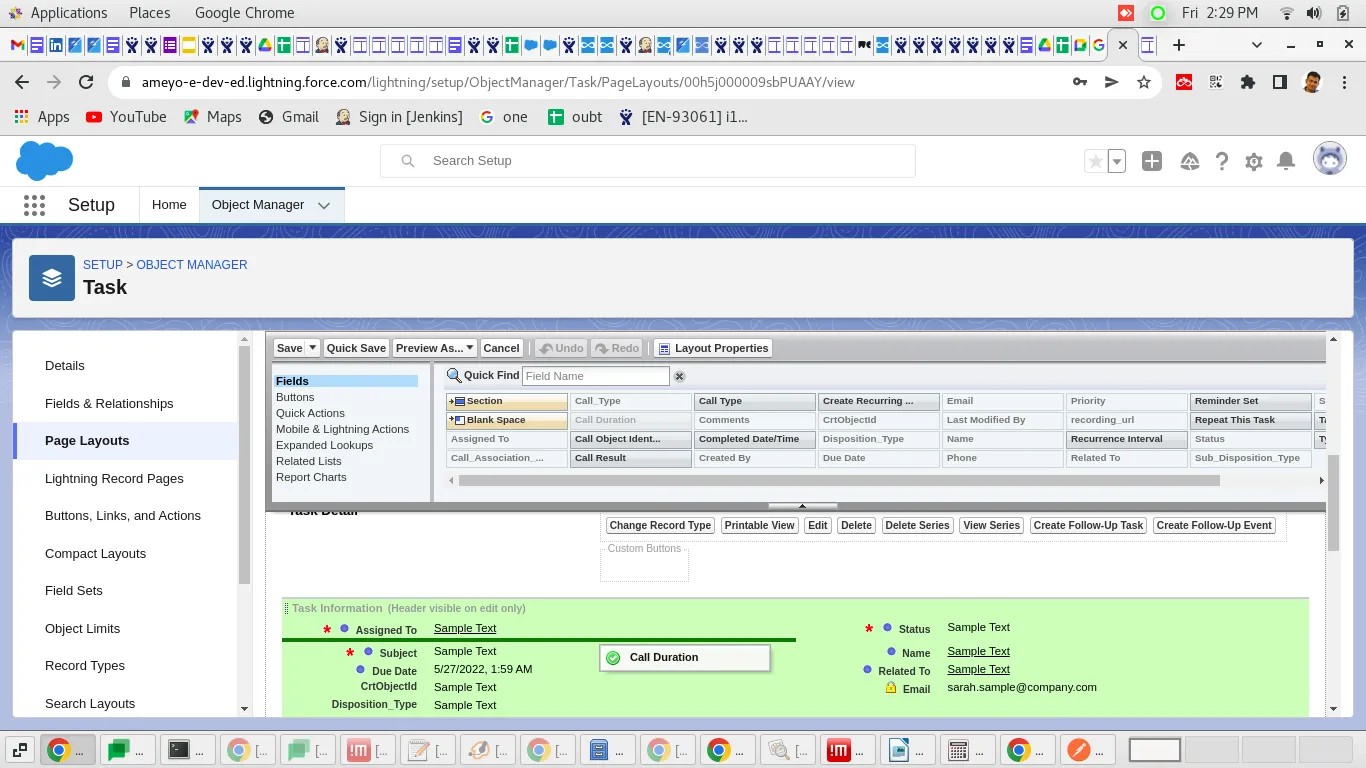Screen dimensions: 1366x768
Task: Open the user avatar profile menu
Action: pos(1330,159)
